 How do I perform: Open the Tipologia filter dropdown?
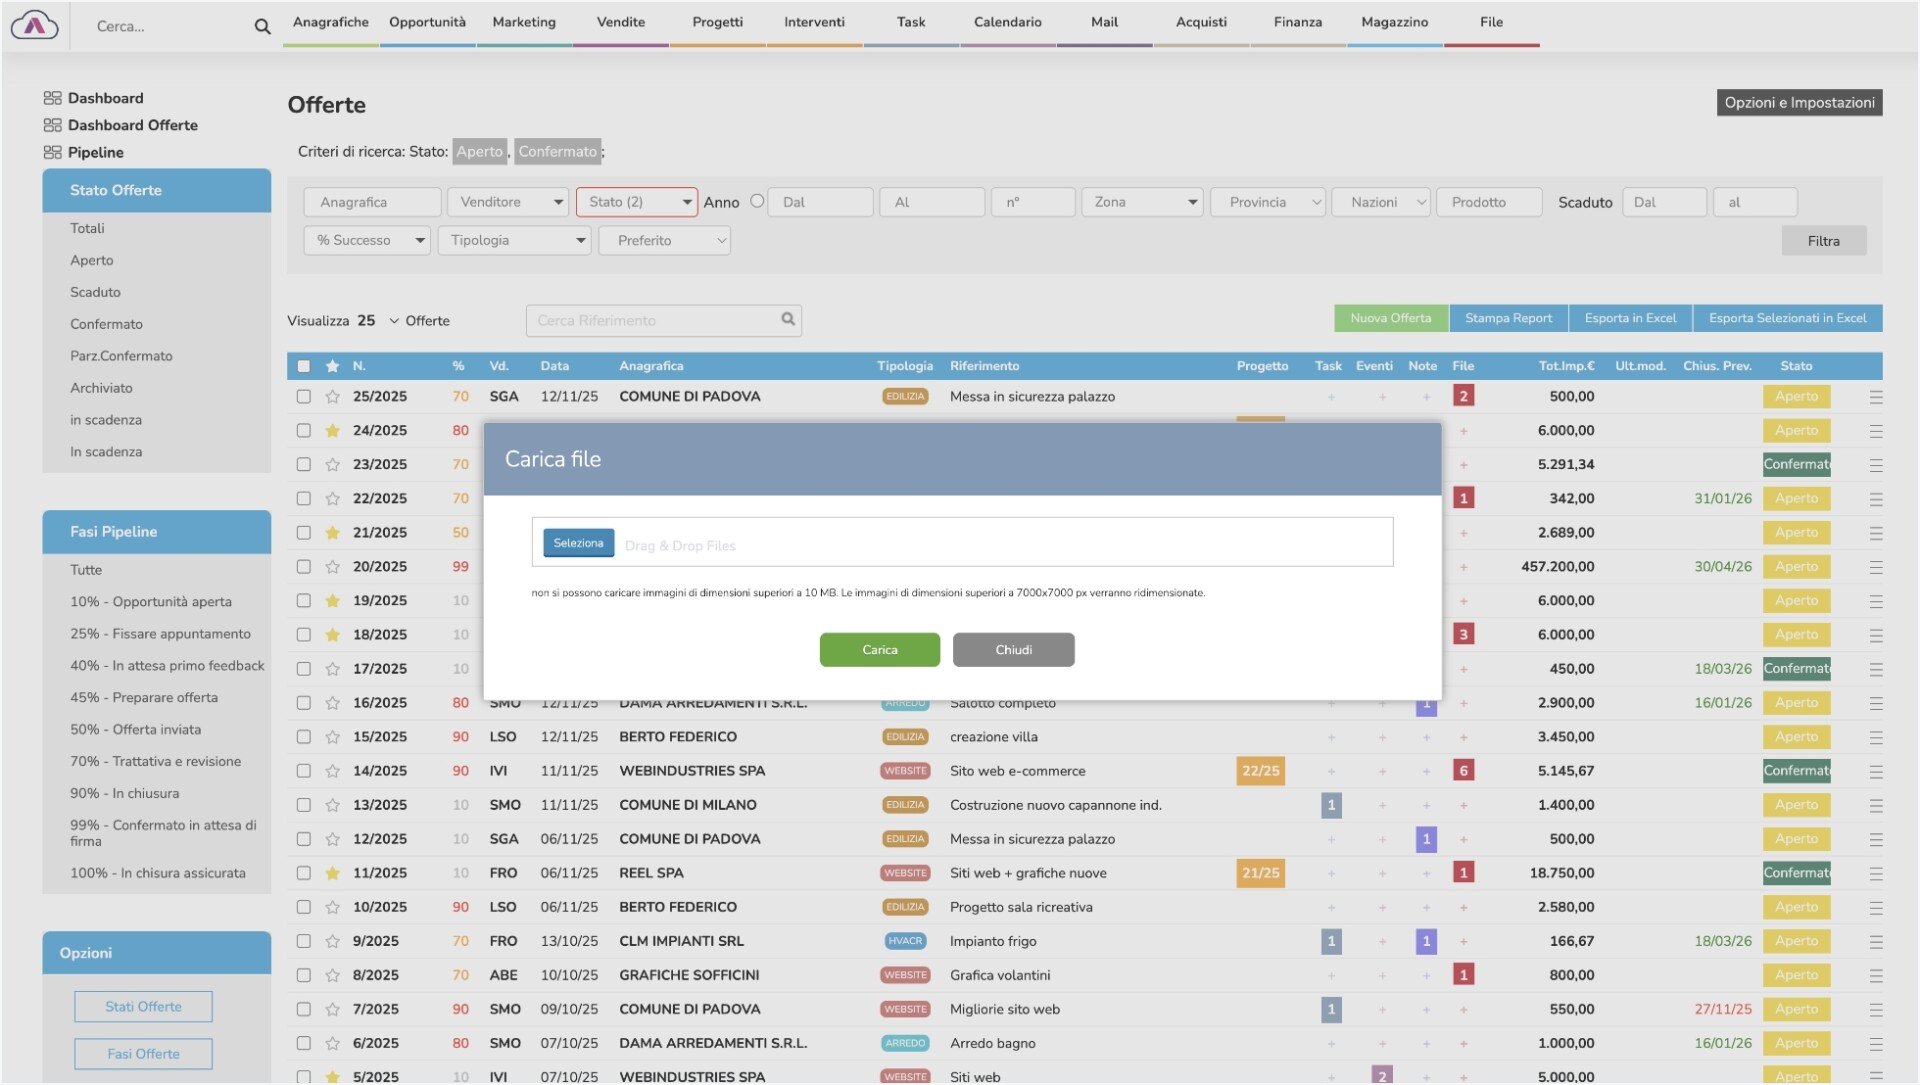[515, 241]
